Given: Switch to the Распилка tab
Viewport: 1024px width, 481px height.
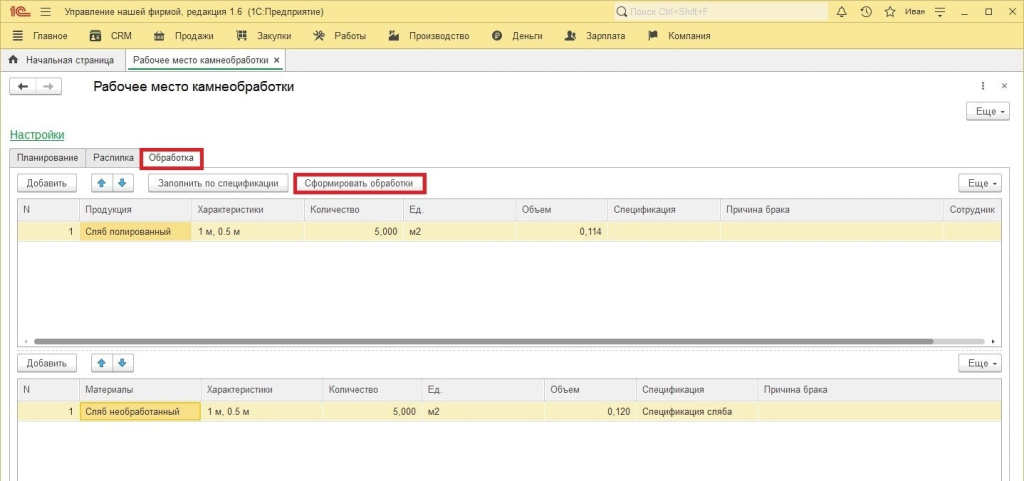Looking at the screenshot, I should pyautogui.click(x=114, y=157).
